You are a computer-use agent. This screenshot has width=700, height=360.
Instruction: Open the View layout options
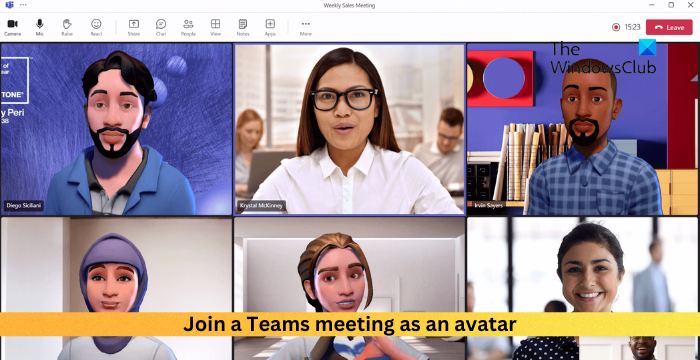[x=216, y=27]
